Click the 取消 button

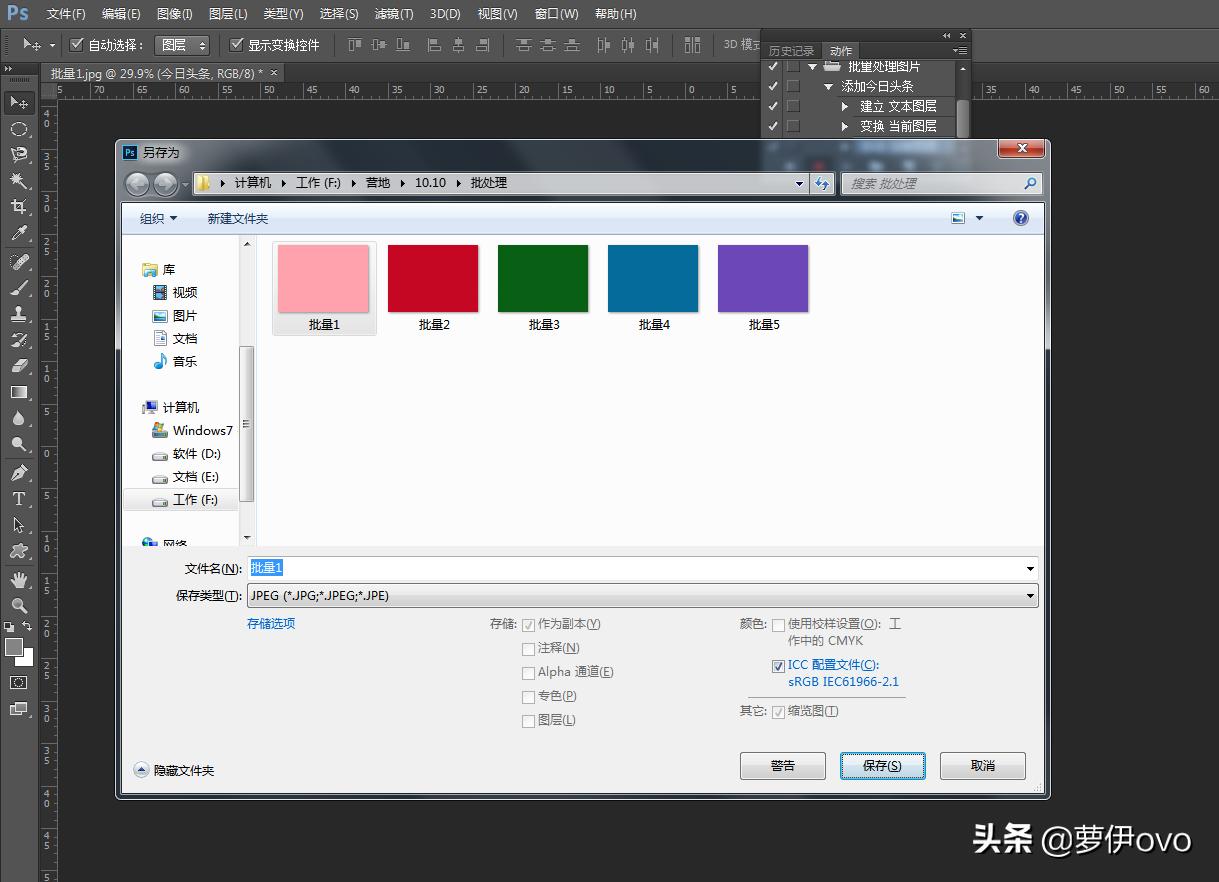[982, 766]
